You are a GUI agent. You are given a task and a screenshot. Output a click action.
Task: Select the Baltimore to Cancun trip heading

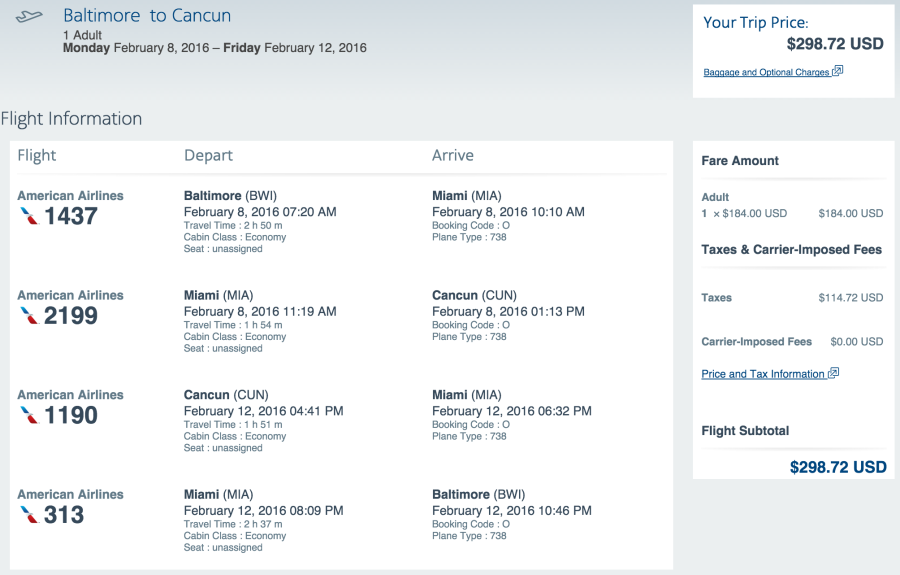click(147, 16)
